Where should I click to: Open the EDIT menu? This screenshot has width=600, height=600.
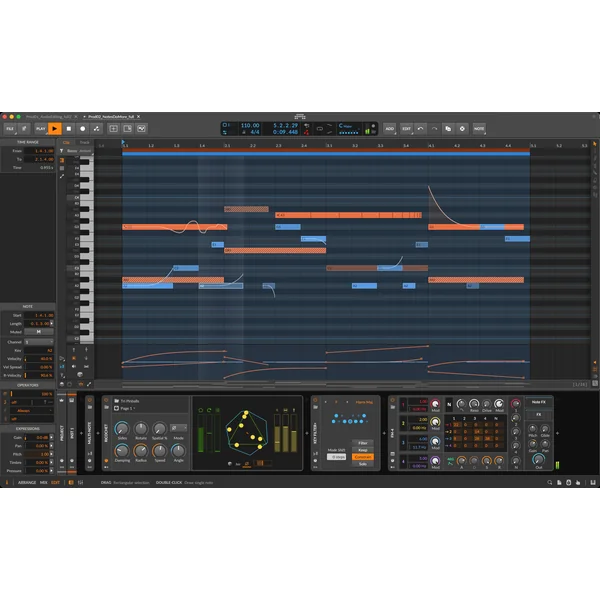[x=406, y=129]
